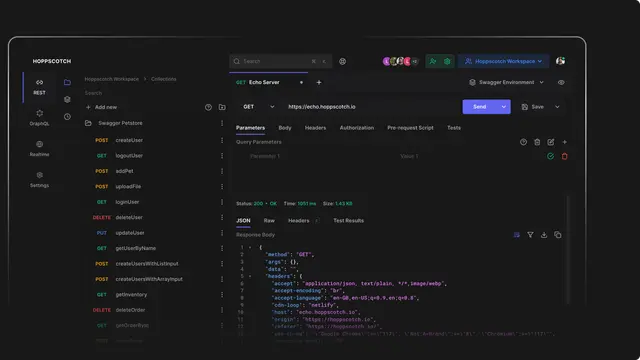Switch to the request Headers tab
640x360 pixels.
pyautogui.click(x=315, y=128)
